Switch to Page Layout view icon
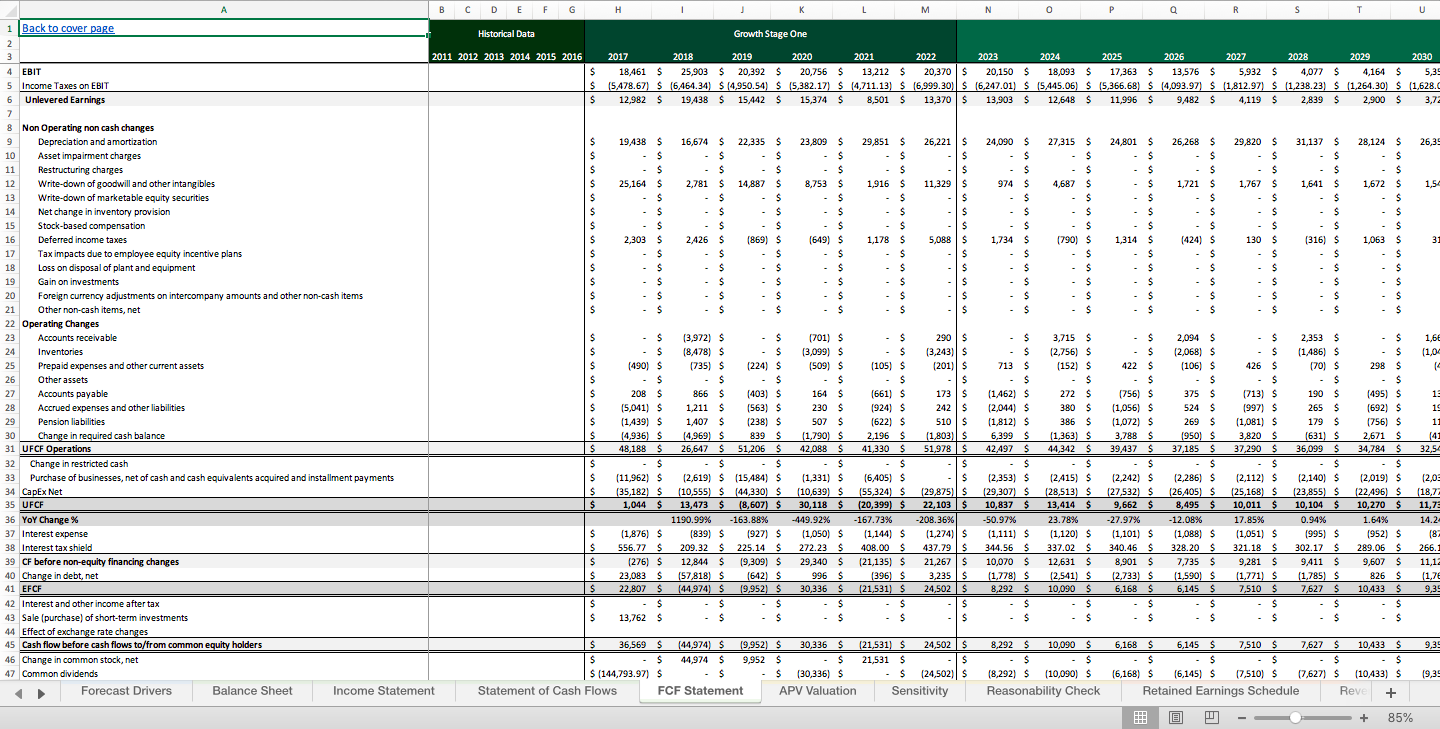The image size is (1440, 729). coord(1176,717)
